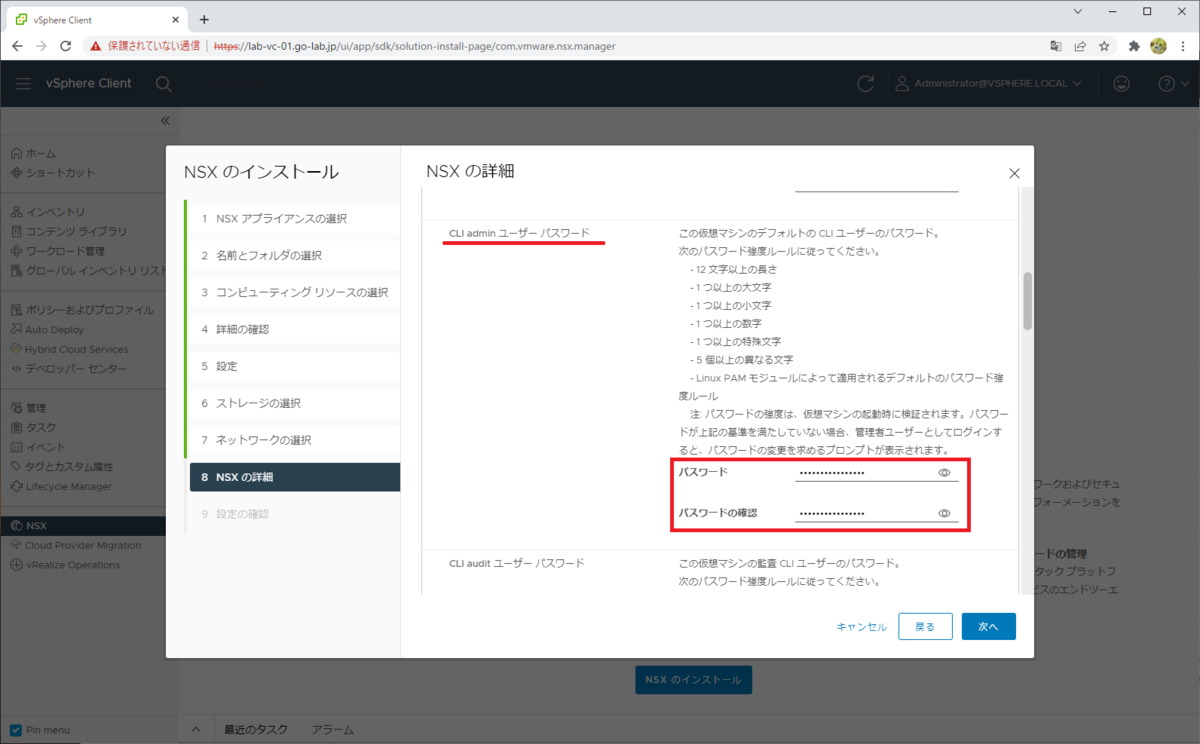Click the share page icon in address bar
1200x744 pixels.
1080,46
